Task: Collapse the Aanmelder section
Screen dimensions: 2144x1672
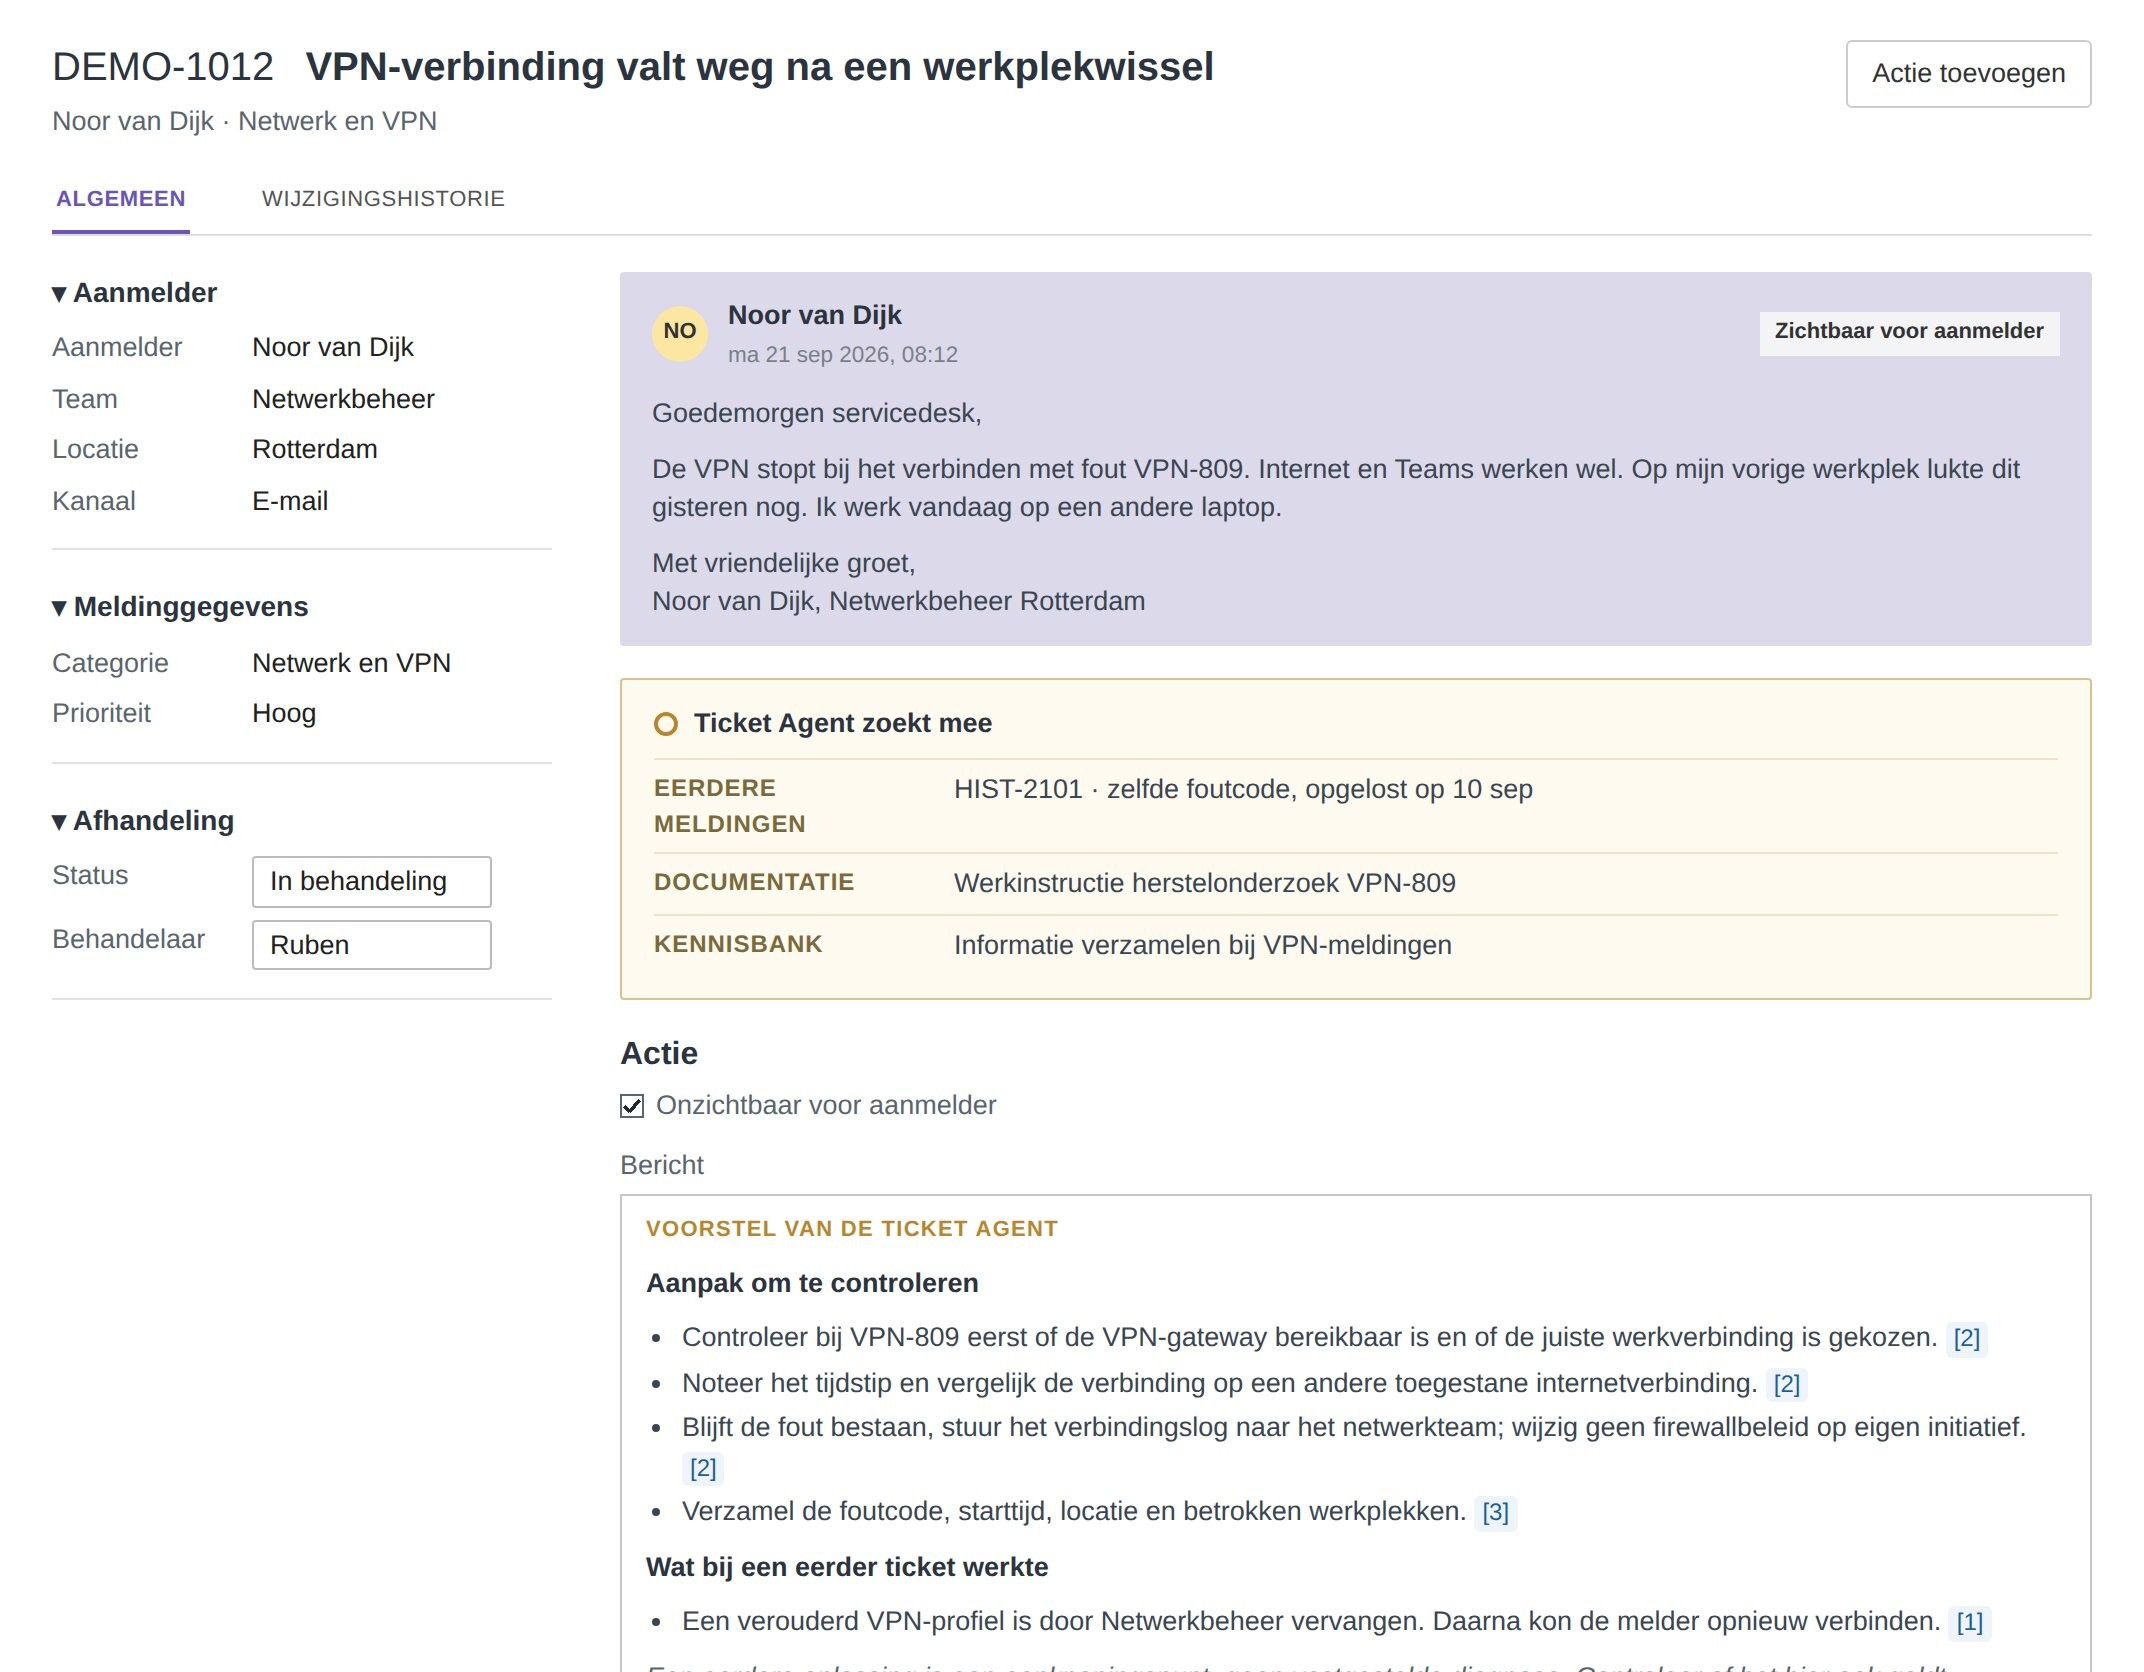Action: [135, 293]
